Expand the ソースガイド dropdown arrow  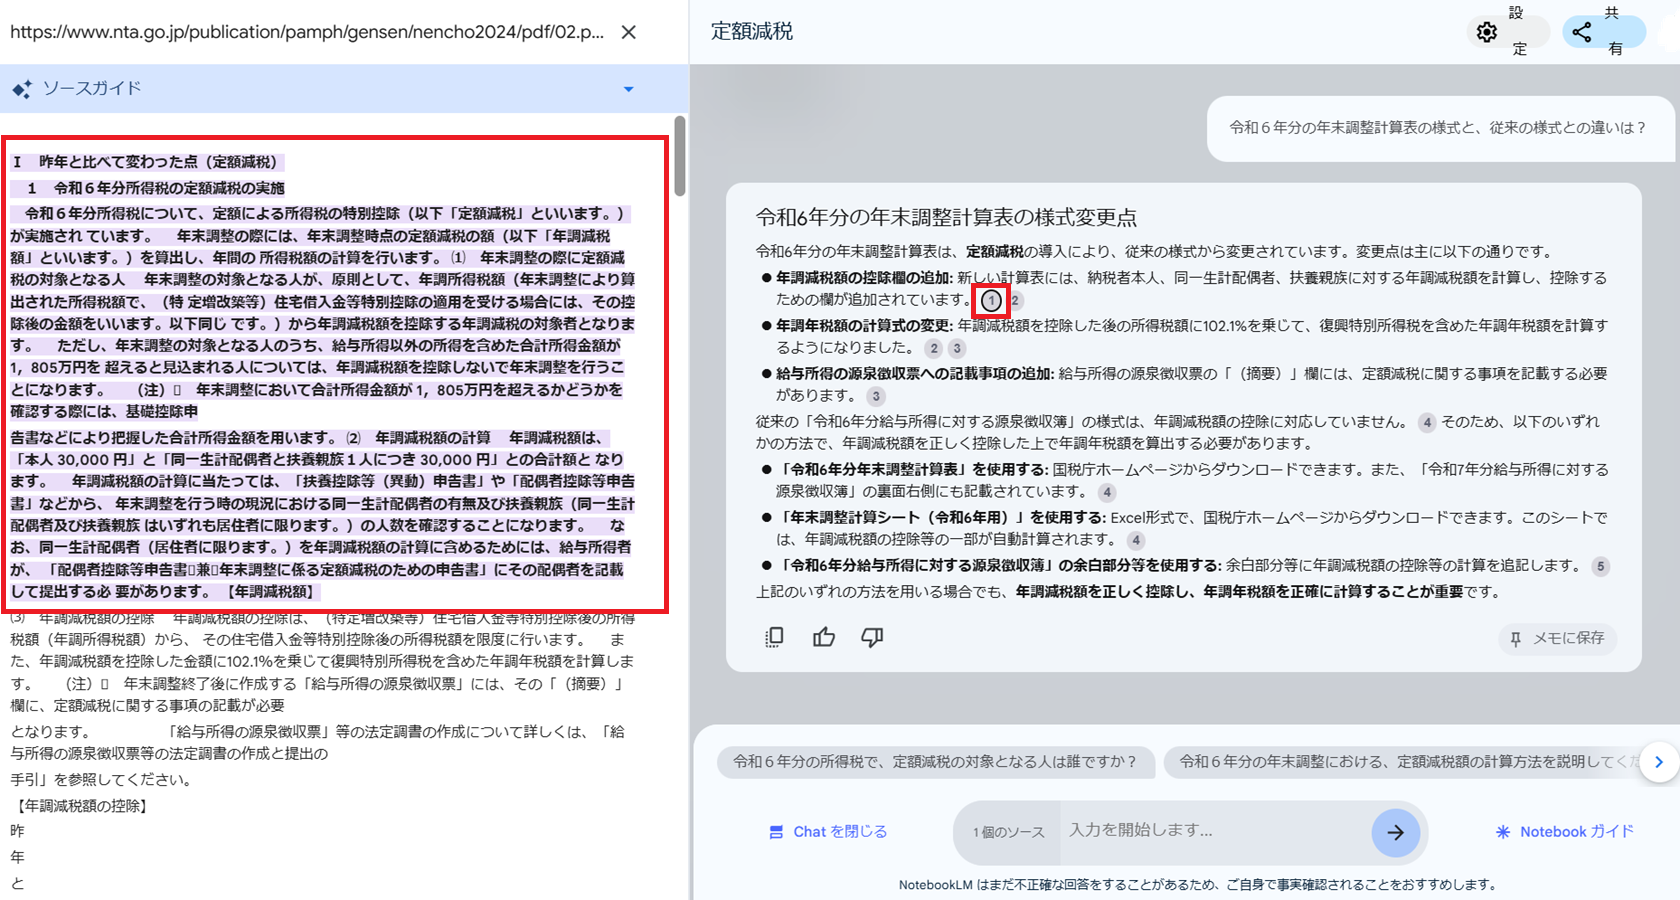(629, 89)
